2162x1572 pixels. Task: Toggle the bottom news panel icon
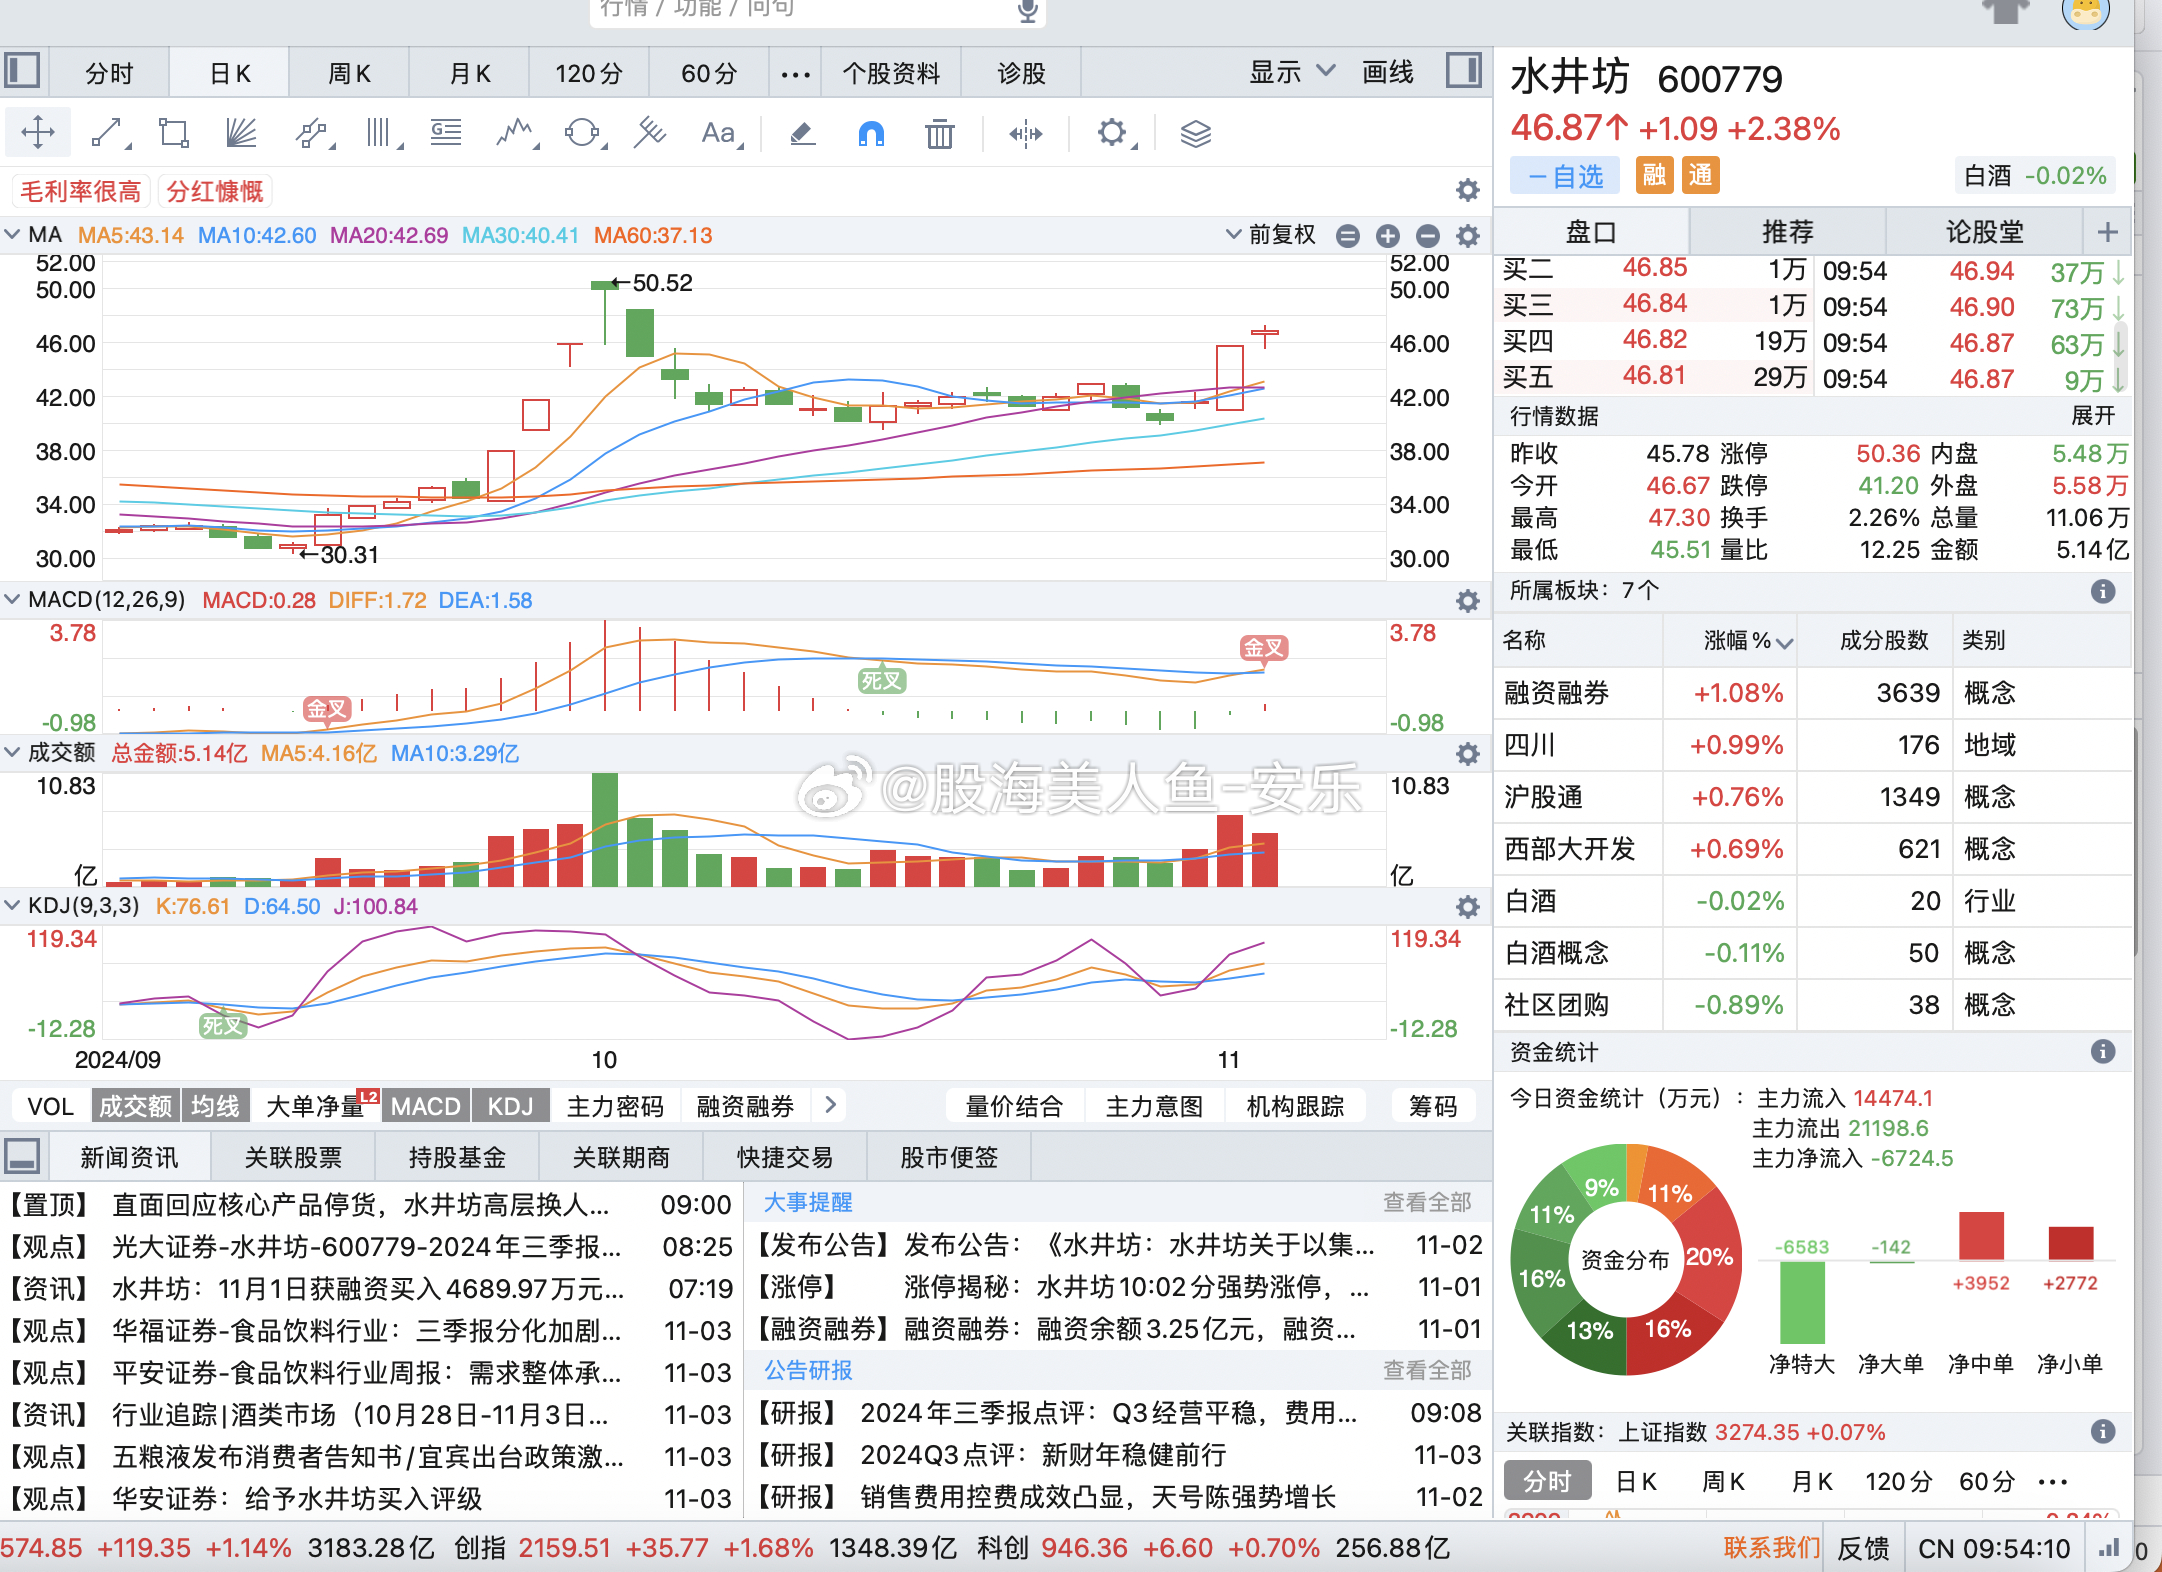pyautogui.click(x=22, y=1156)
